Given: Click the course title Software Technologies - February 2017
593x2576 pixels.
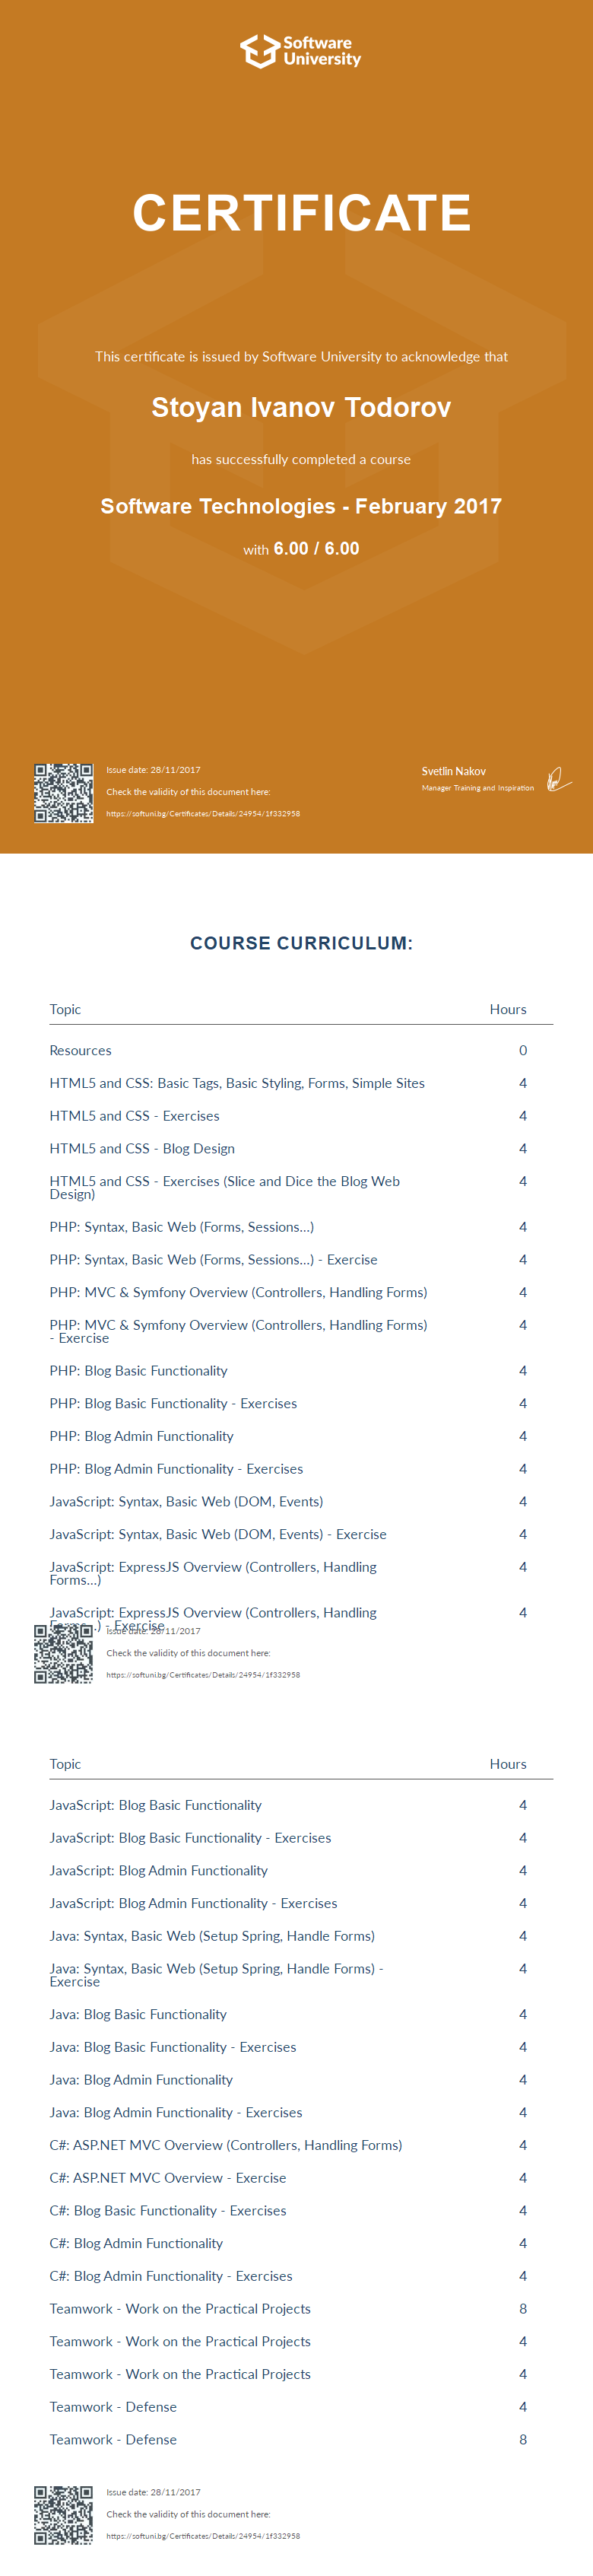Looking at the screenshot, I should pos(301,506).
